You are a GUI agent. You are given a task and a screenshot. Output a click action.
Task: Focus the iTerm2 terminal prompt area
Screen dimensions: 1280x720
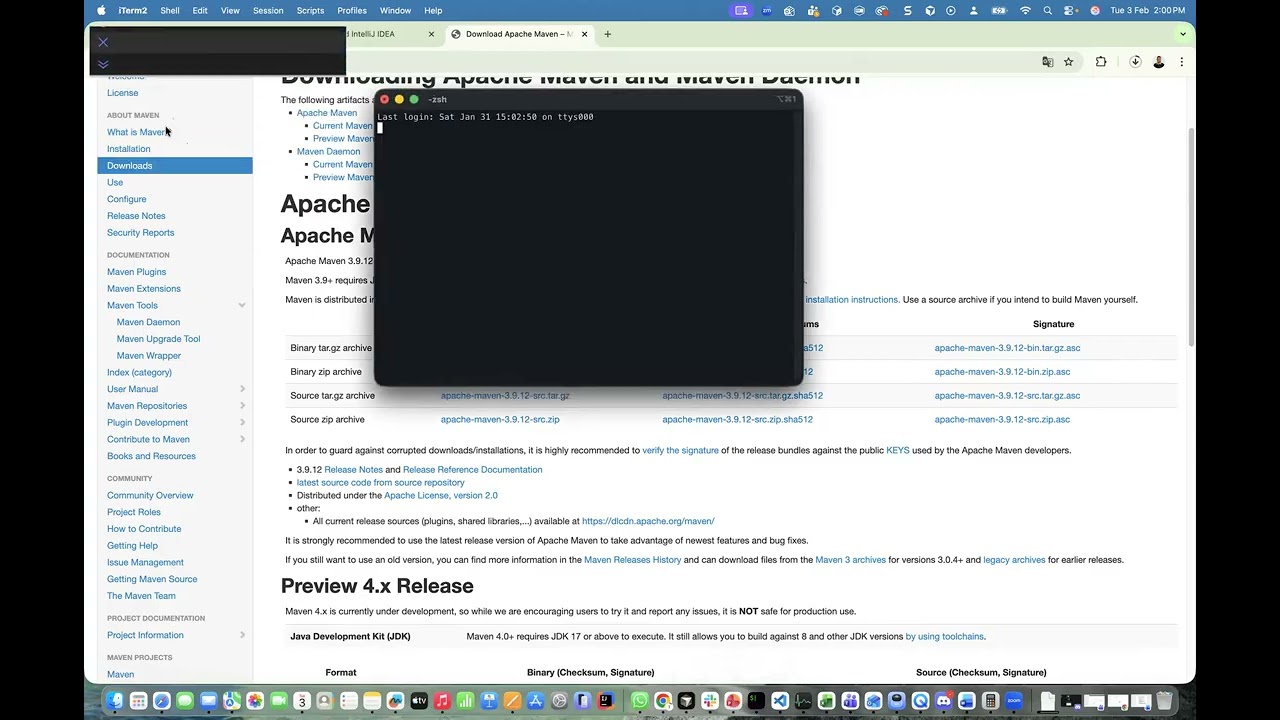588,245
